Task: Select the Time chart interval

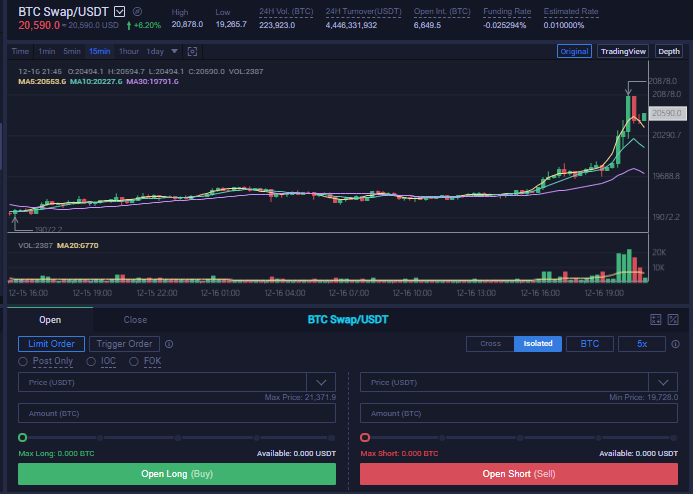Action: click(20, 51)
